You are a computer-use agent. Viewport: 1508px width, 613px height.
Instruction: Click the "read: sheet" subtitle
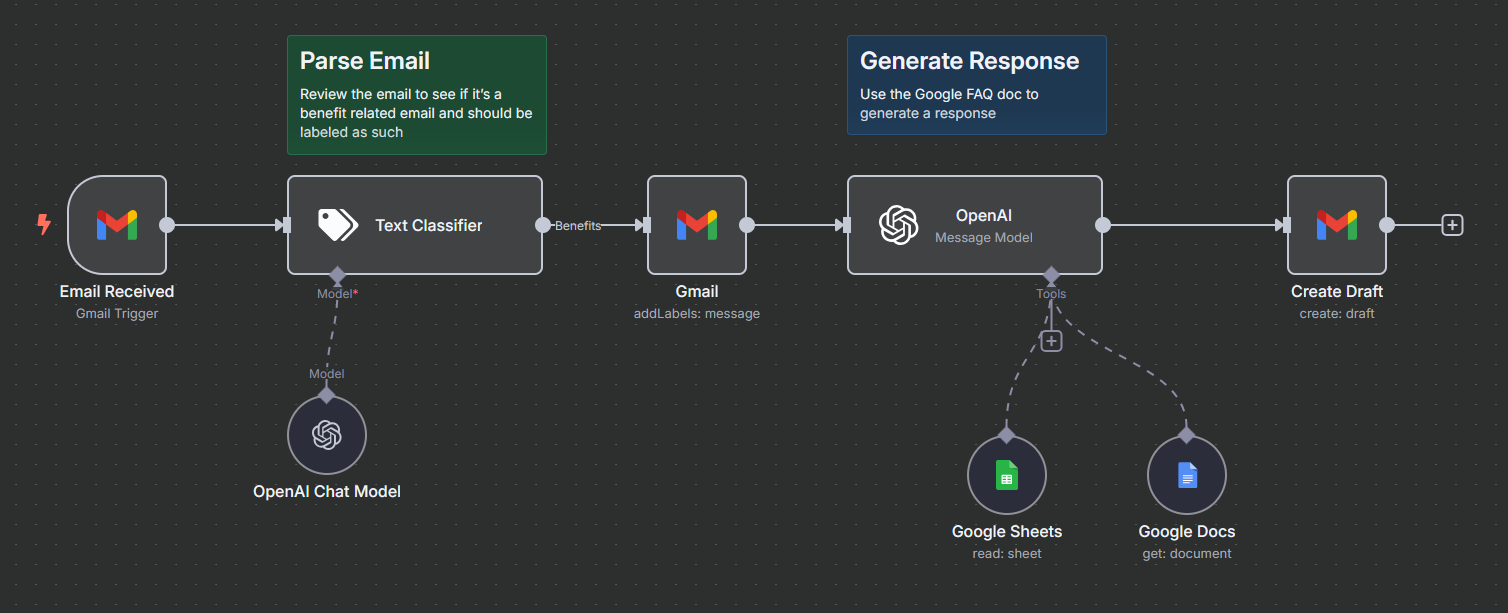tap(1007, 553)
